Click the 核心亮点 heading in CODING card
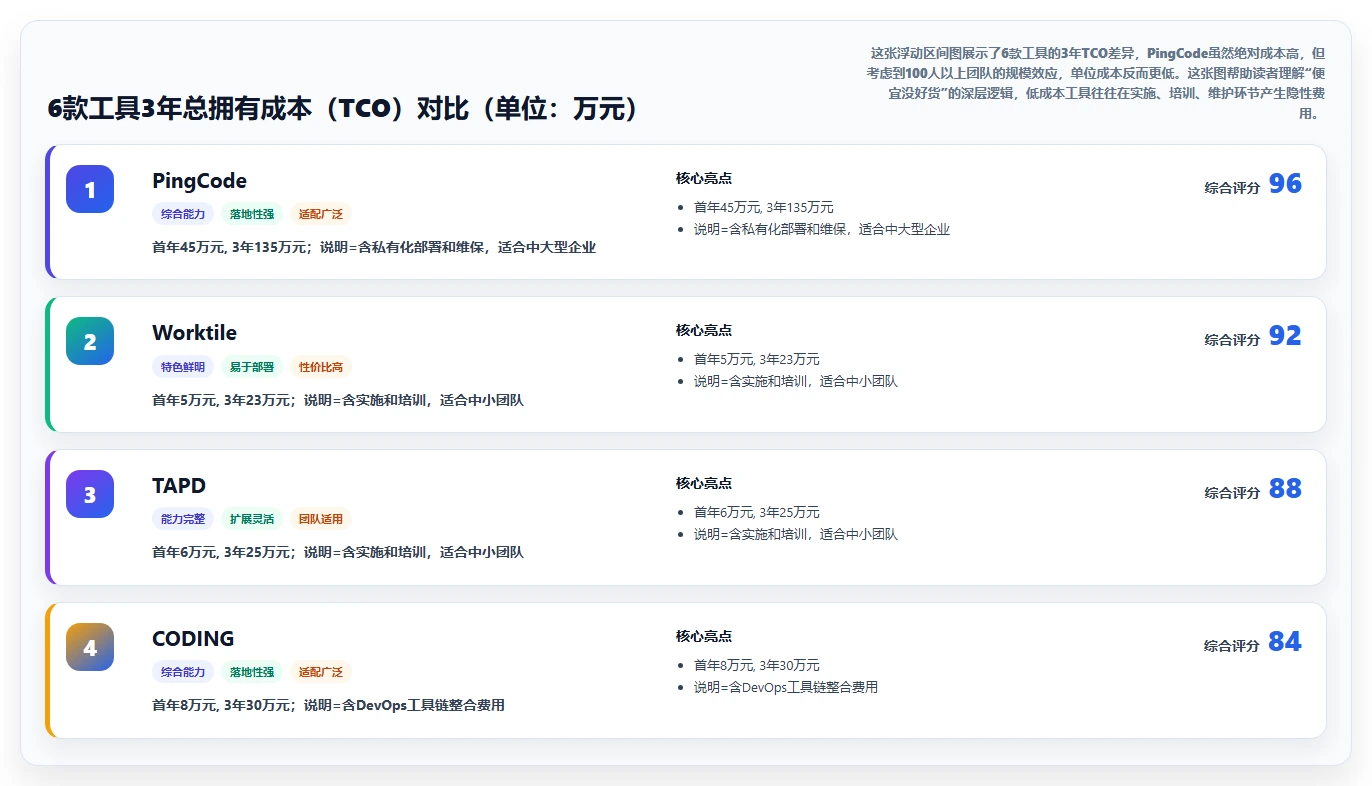 (704, 636)
